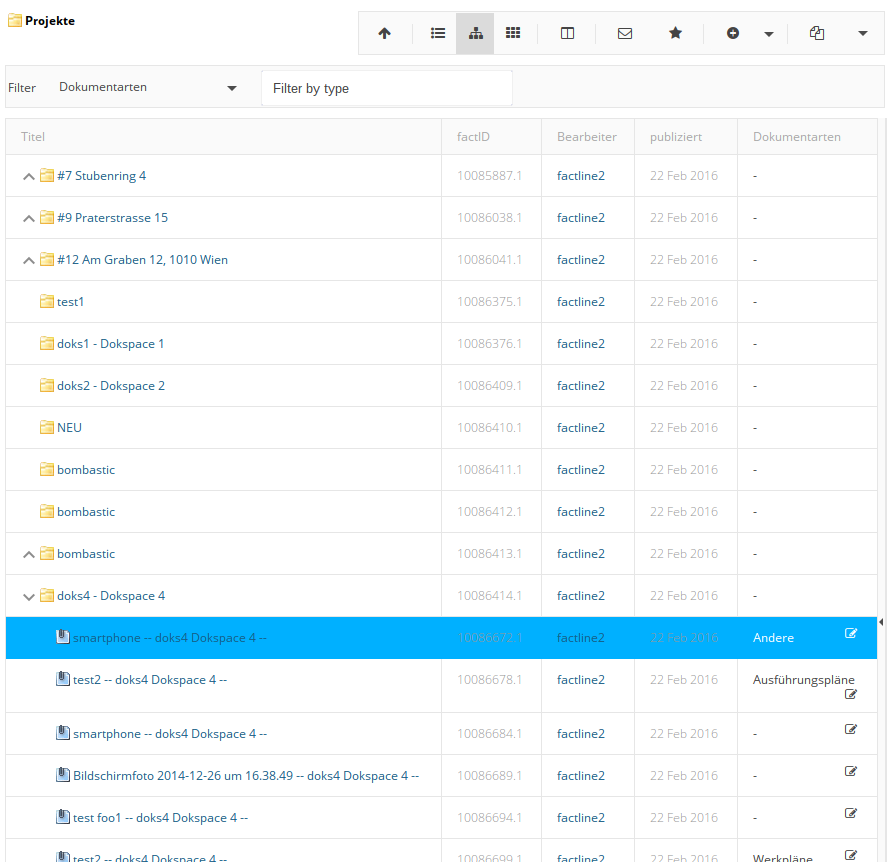Click the copy documents icon
This screenshot has height=862, width=893.
pos(817,33)
